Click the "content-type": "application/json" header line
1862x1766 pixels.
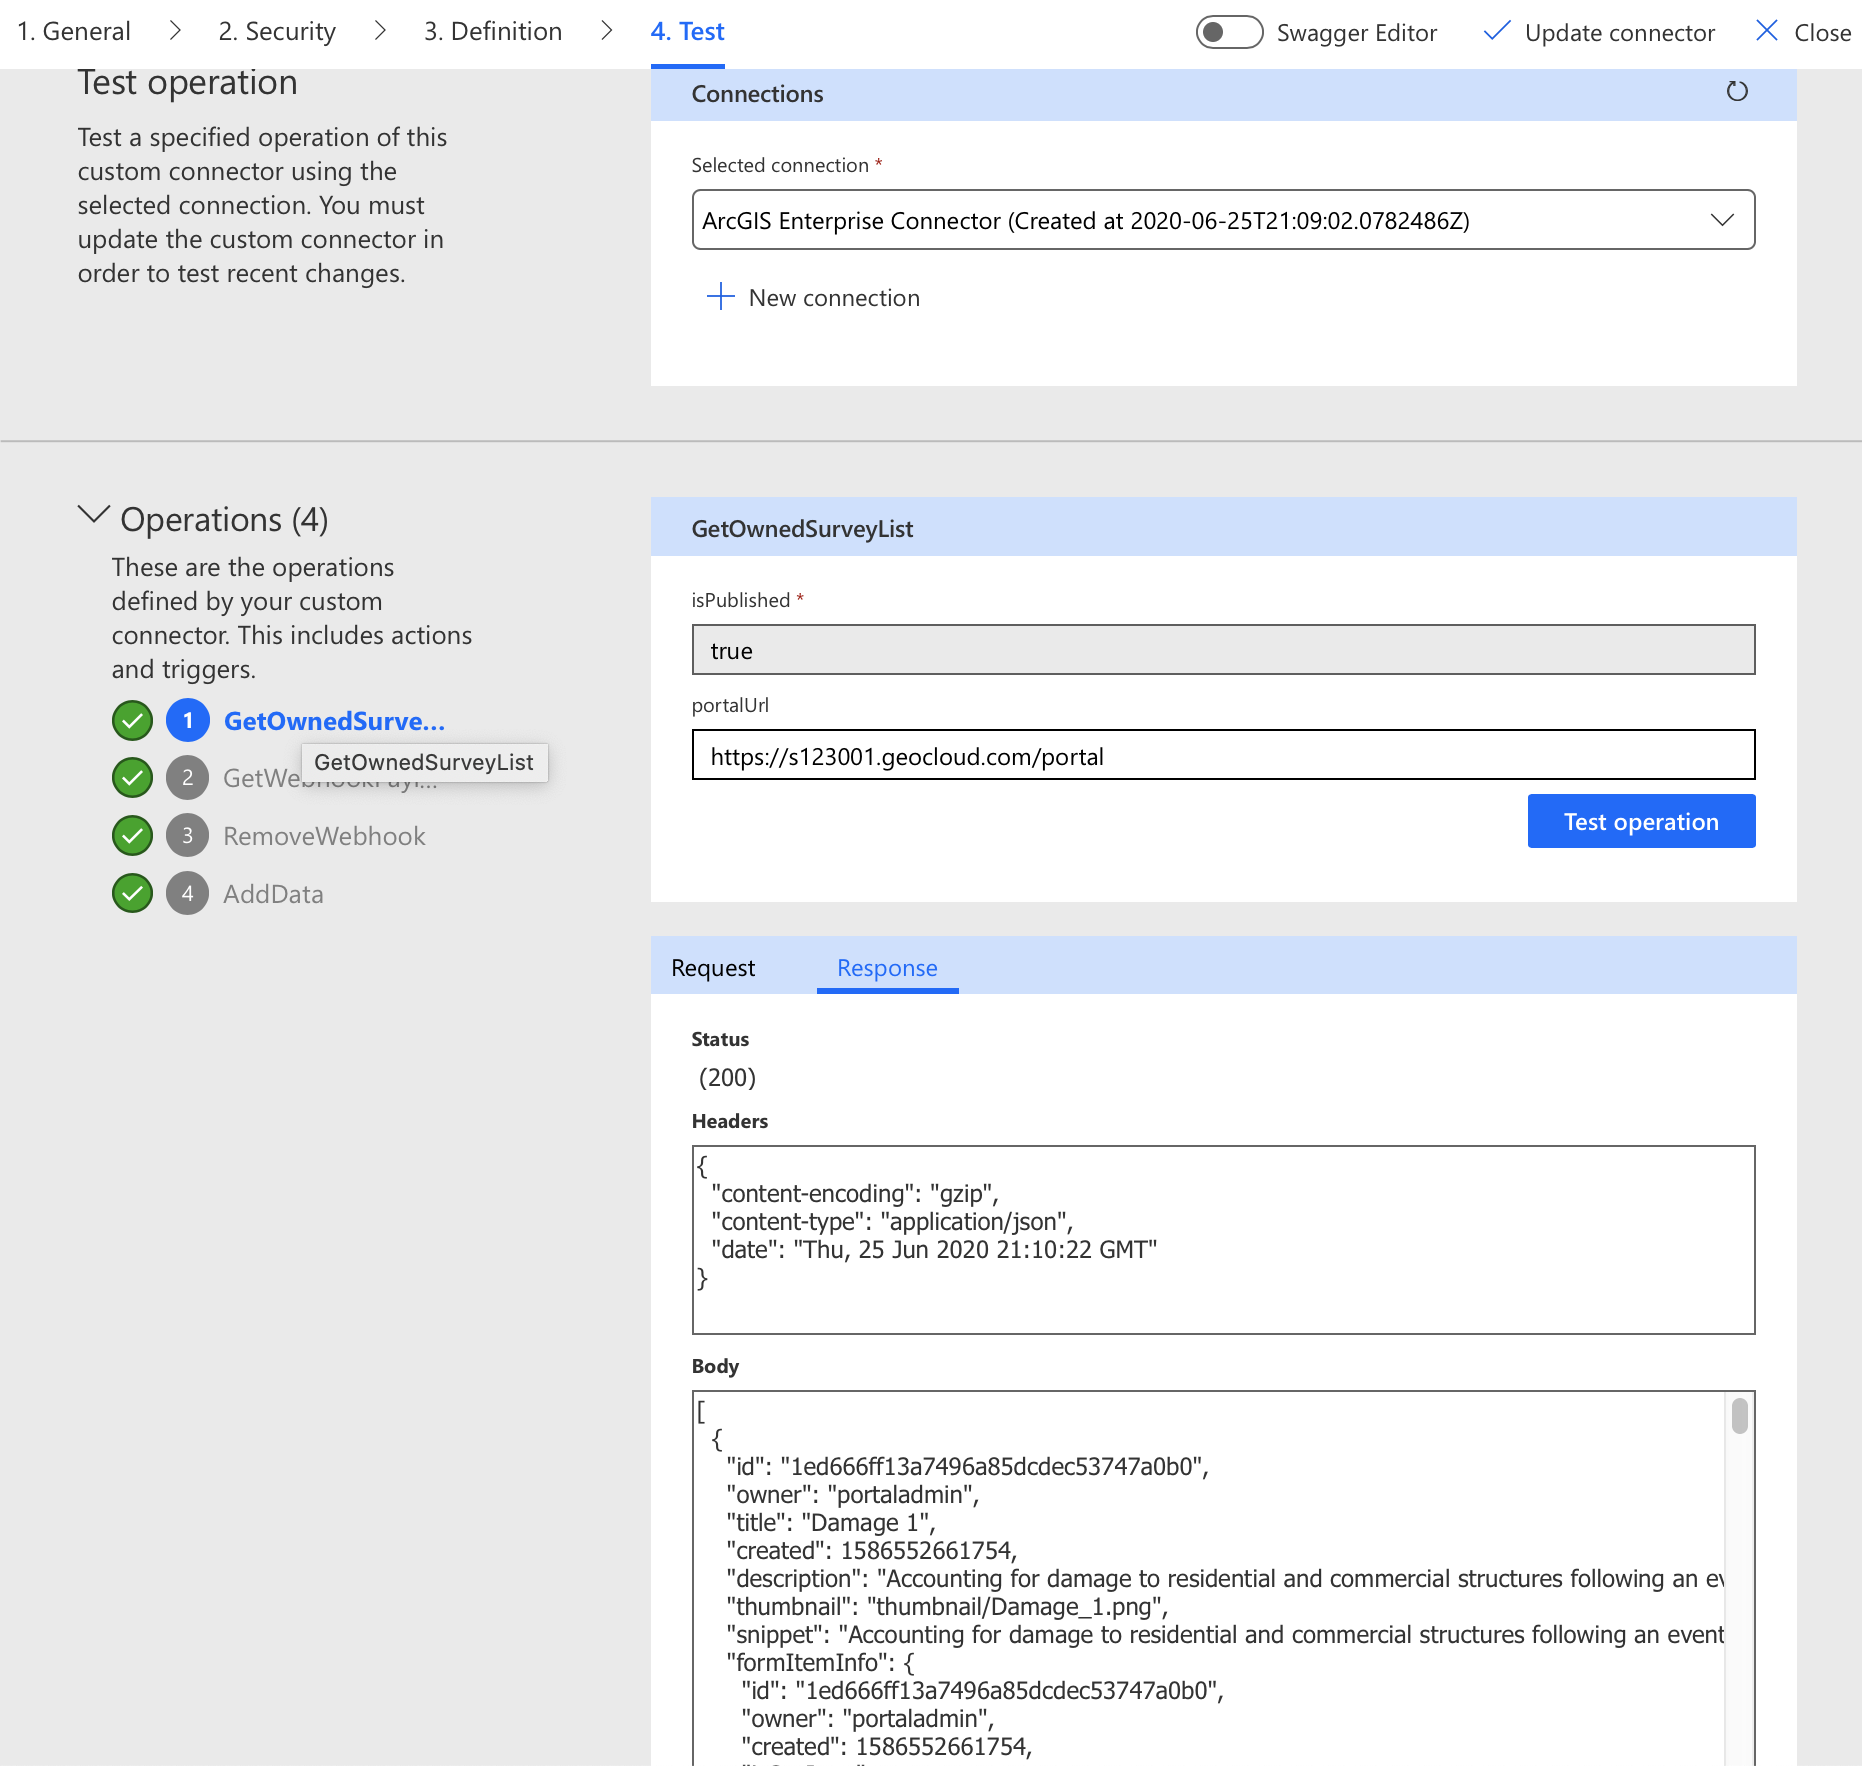(x=892, y=1221)
